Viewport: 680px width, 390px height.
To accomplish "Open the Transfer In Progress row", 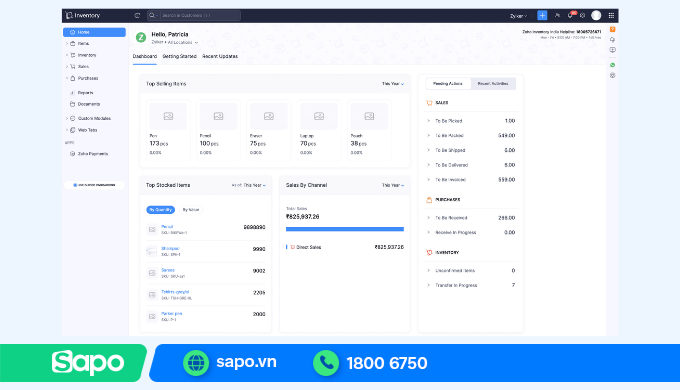I will [x=471, y=285].
